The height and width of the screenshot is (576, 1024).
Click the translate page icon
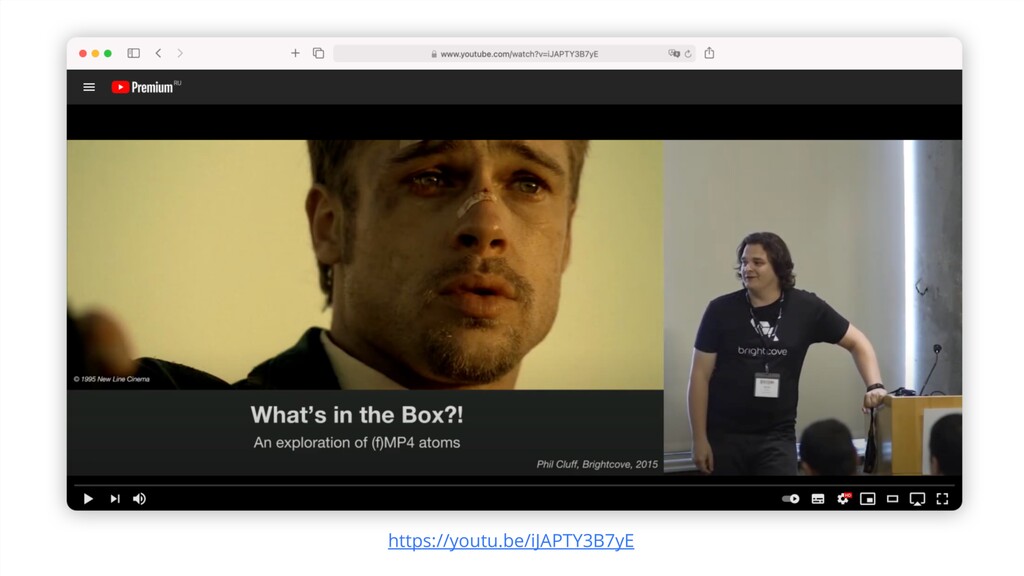pos(674,54)
